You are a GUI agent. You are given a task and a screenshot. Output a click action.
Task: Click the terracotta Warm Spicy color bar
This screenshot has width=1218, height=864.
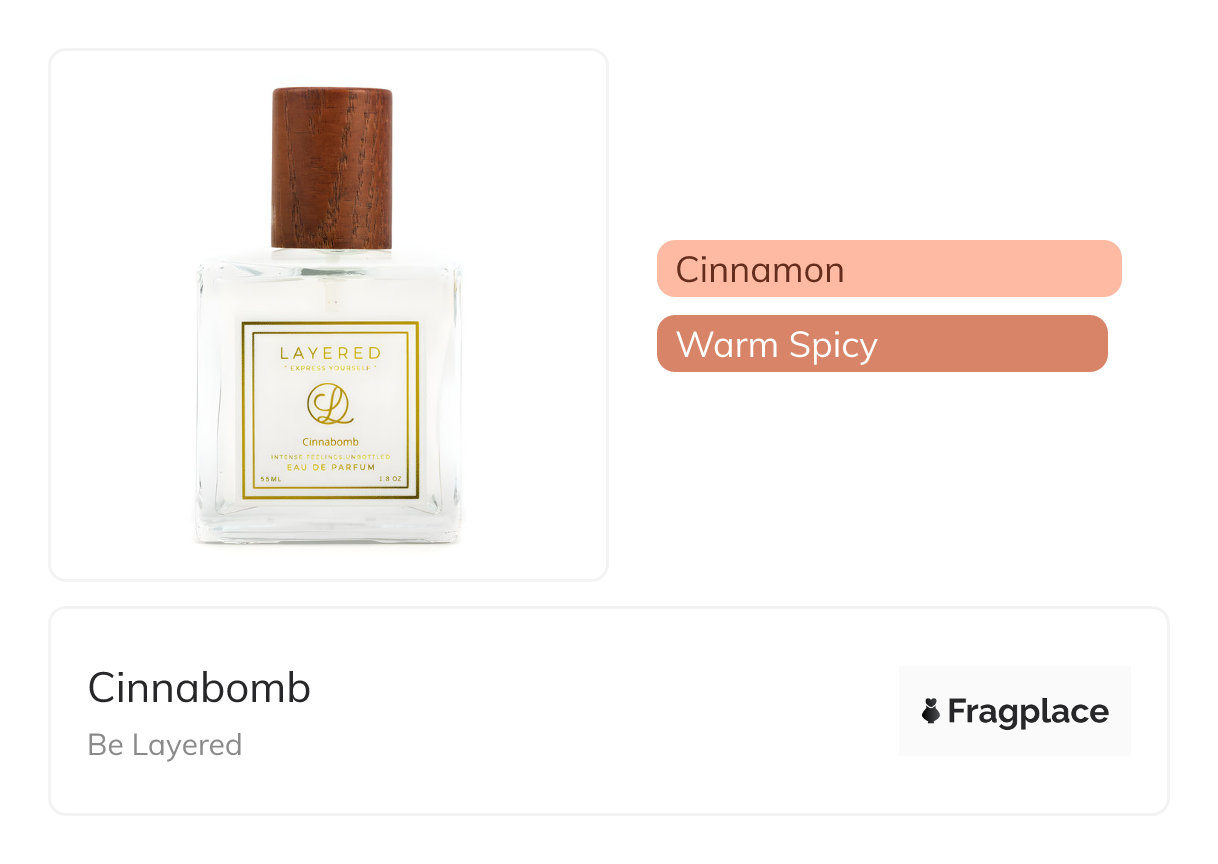click(1000, 344)
